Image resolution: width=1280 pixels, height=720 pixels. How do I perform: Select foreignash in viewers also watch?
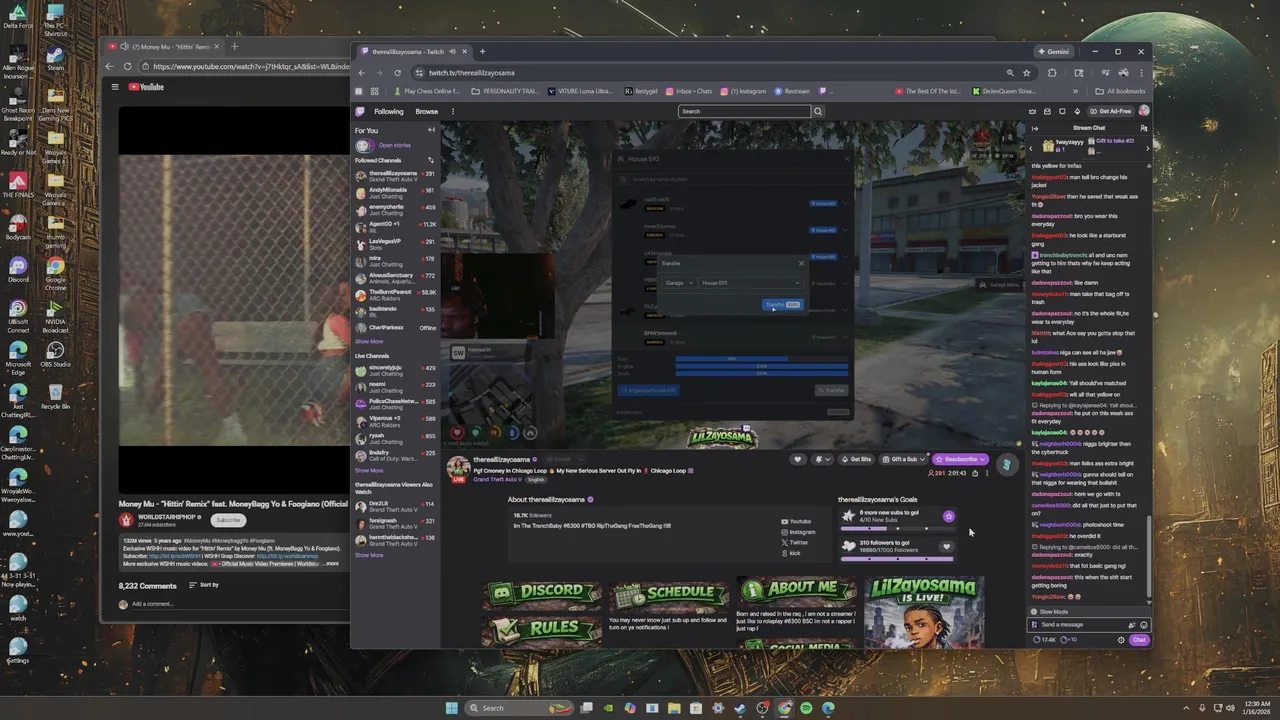[395, 522]
